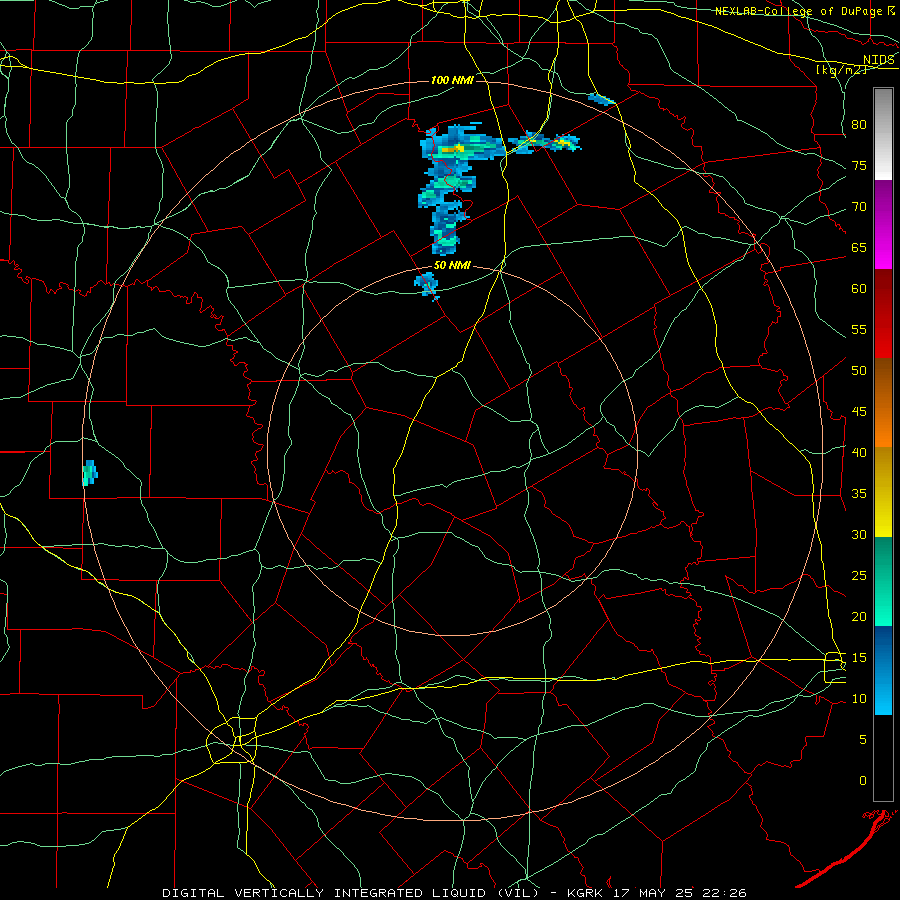
Task: Click the 45 value on the scale
Action: click(x=859, y=412)
